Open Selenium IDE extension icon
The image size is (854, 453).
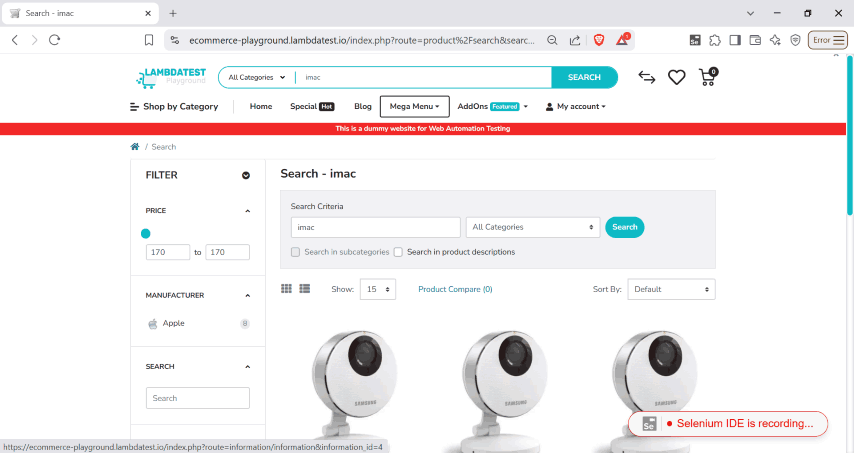click(x=695, y=40)
